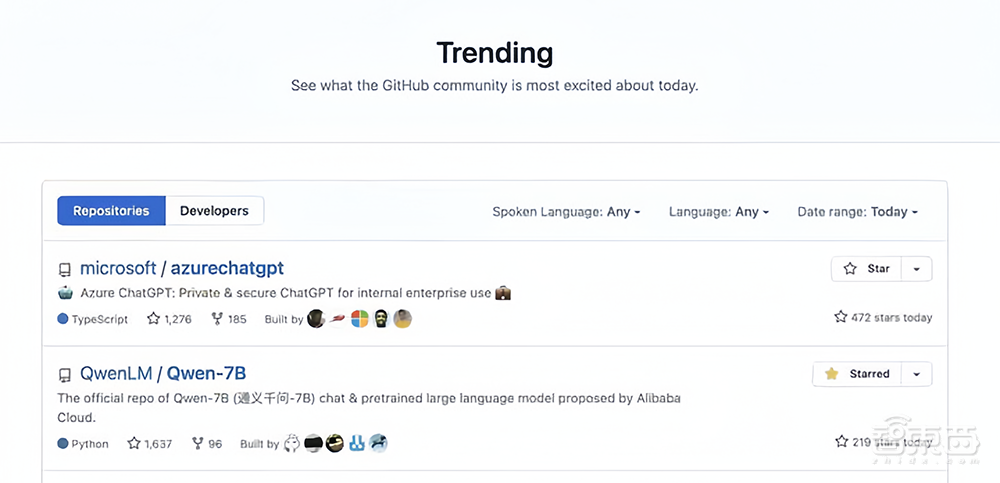1000x483 pixels.
Task: Unstar the QwenLM/Qwen-7B repository
Action: click(x=857, y=374)
